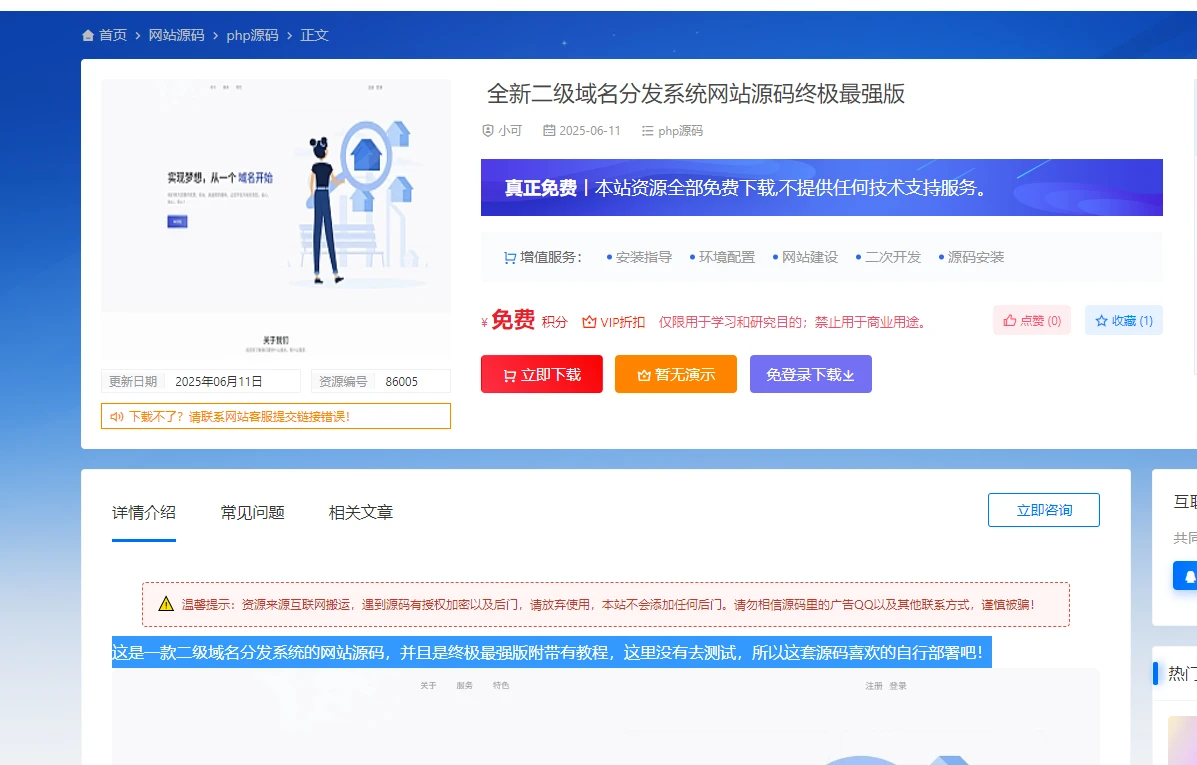
Task: Click the orange 暂无演示 button
Action: pyautogui.click(x=675, y=374)
